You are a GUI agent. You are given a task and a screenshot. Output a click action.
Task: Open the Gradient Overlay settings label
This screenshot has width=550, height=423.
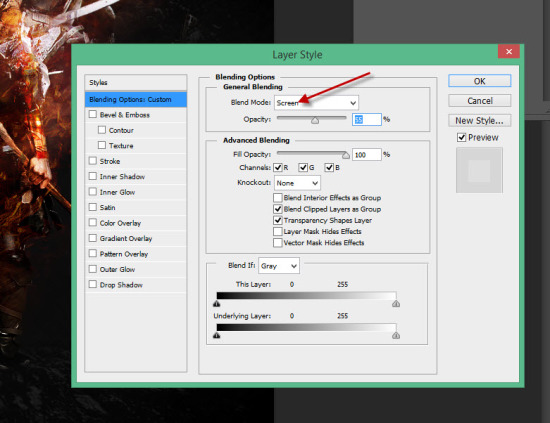tap(126, 239)
